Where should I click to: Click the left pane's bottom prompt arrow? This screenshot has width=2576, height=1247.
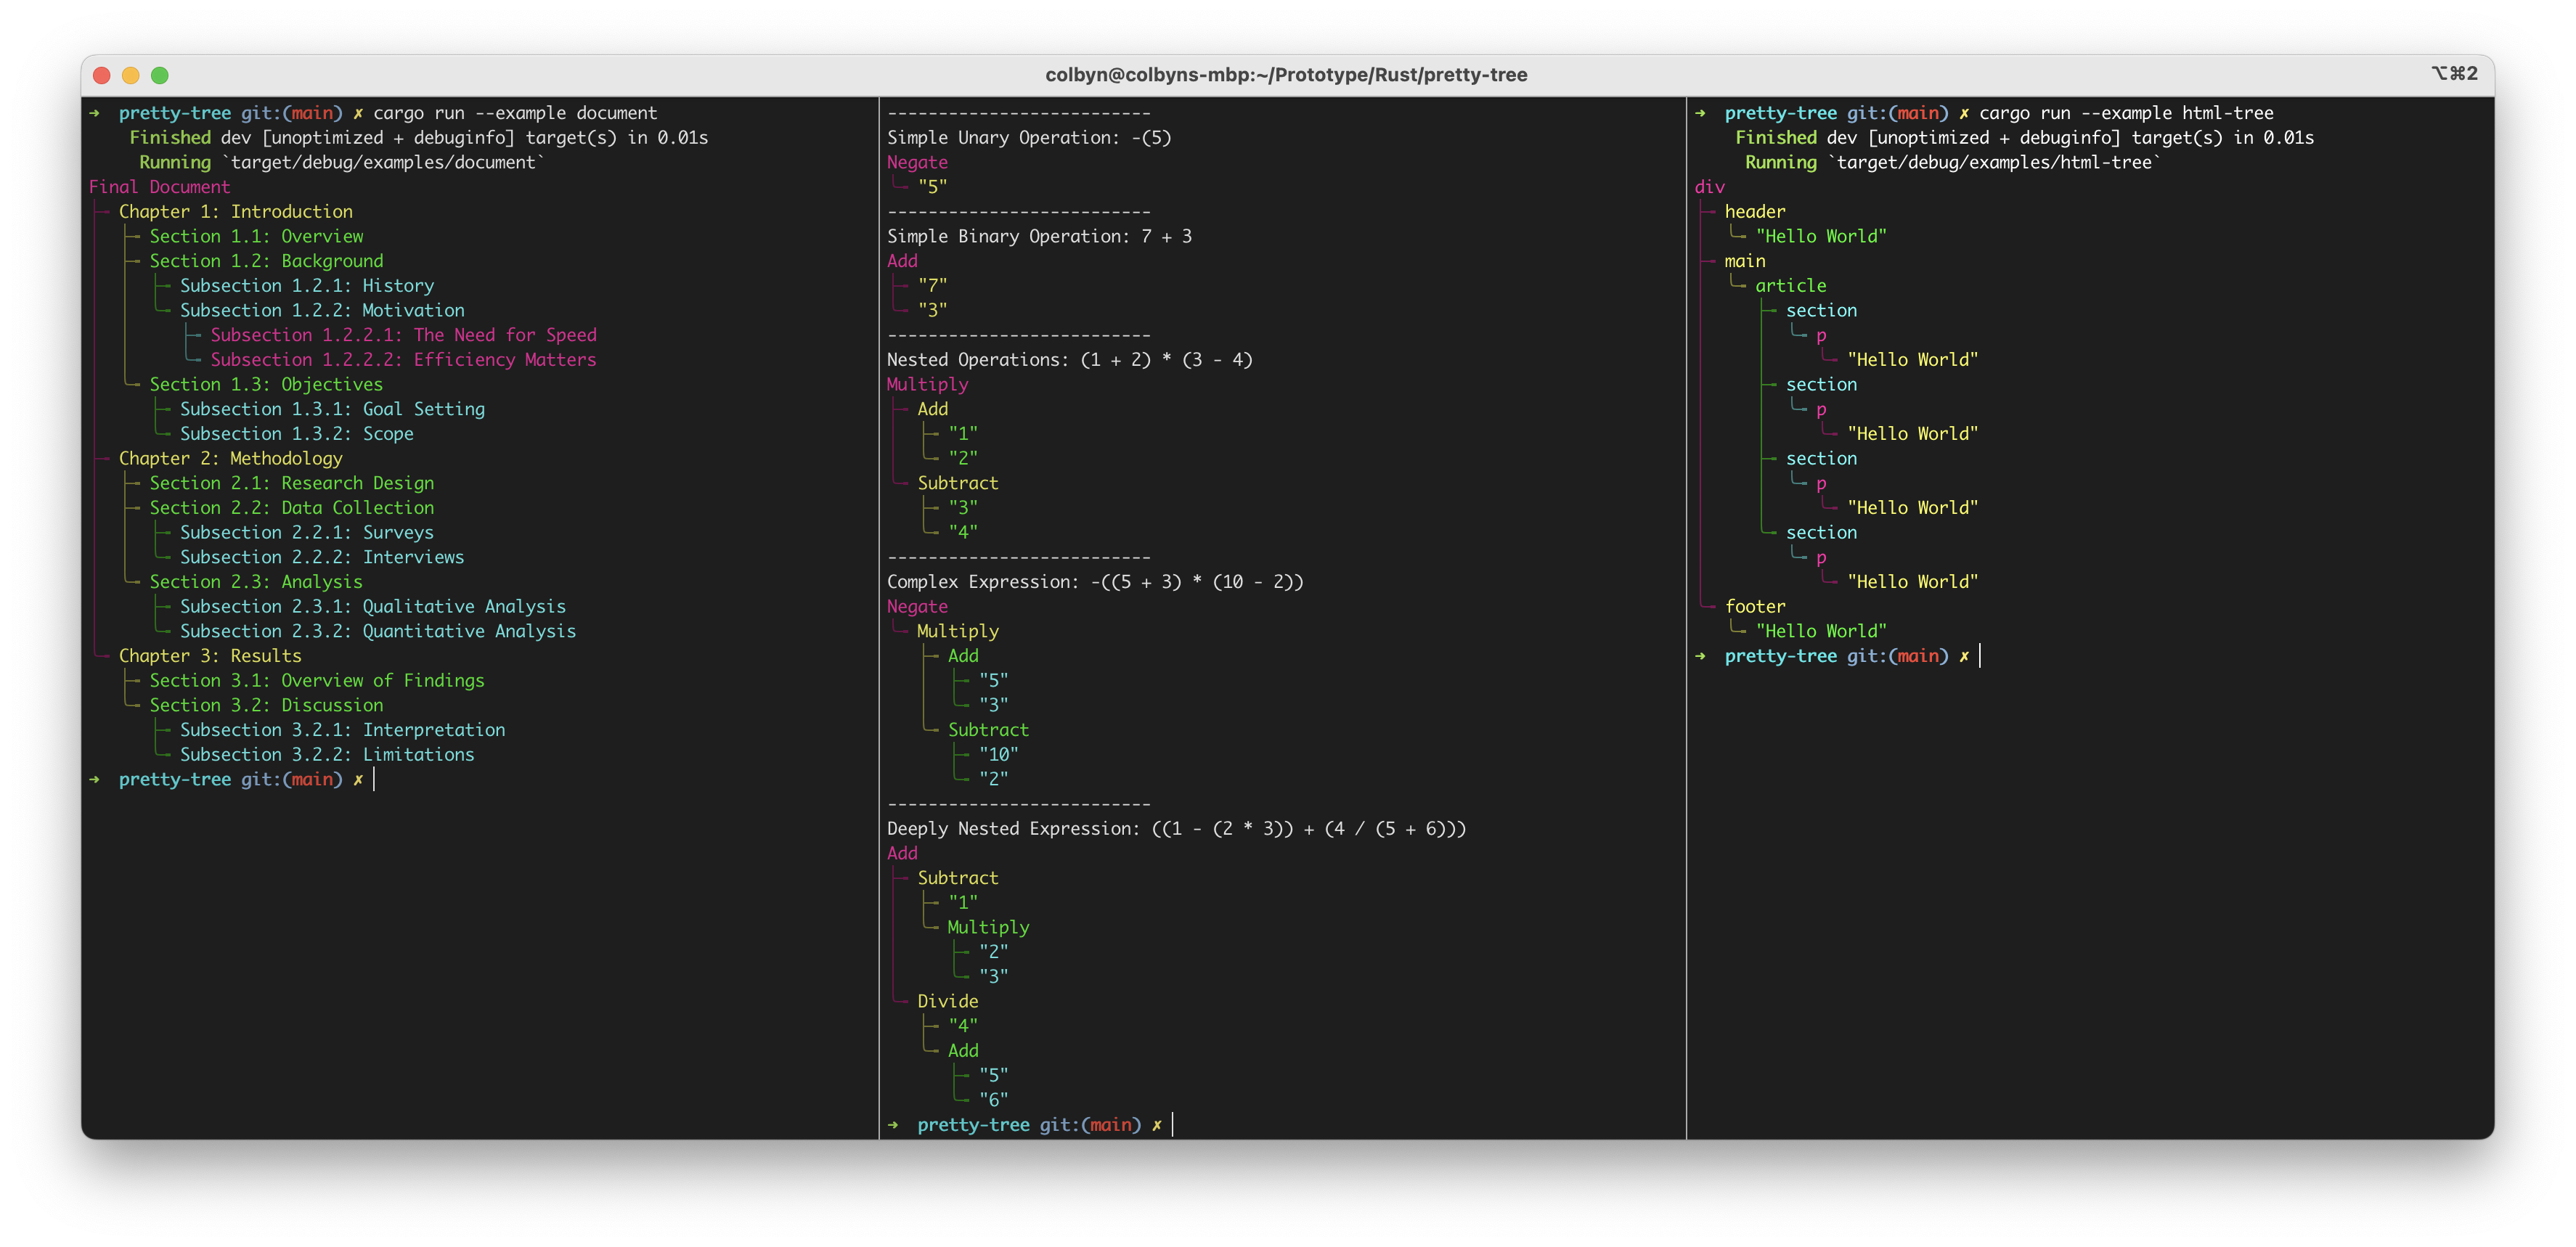tap(95, 779)
